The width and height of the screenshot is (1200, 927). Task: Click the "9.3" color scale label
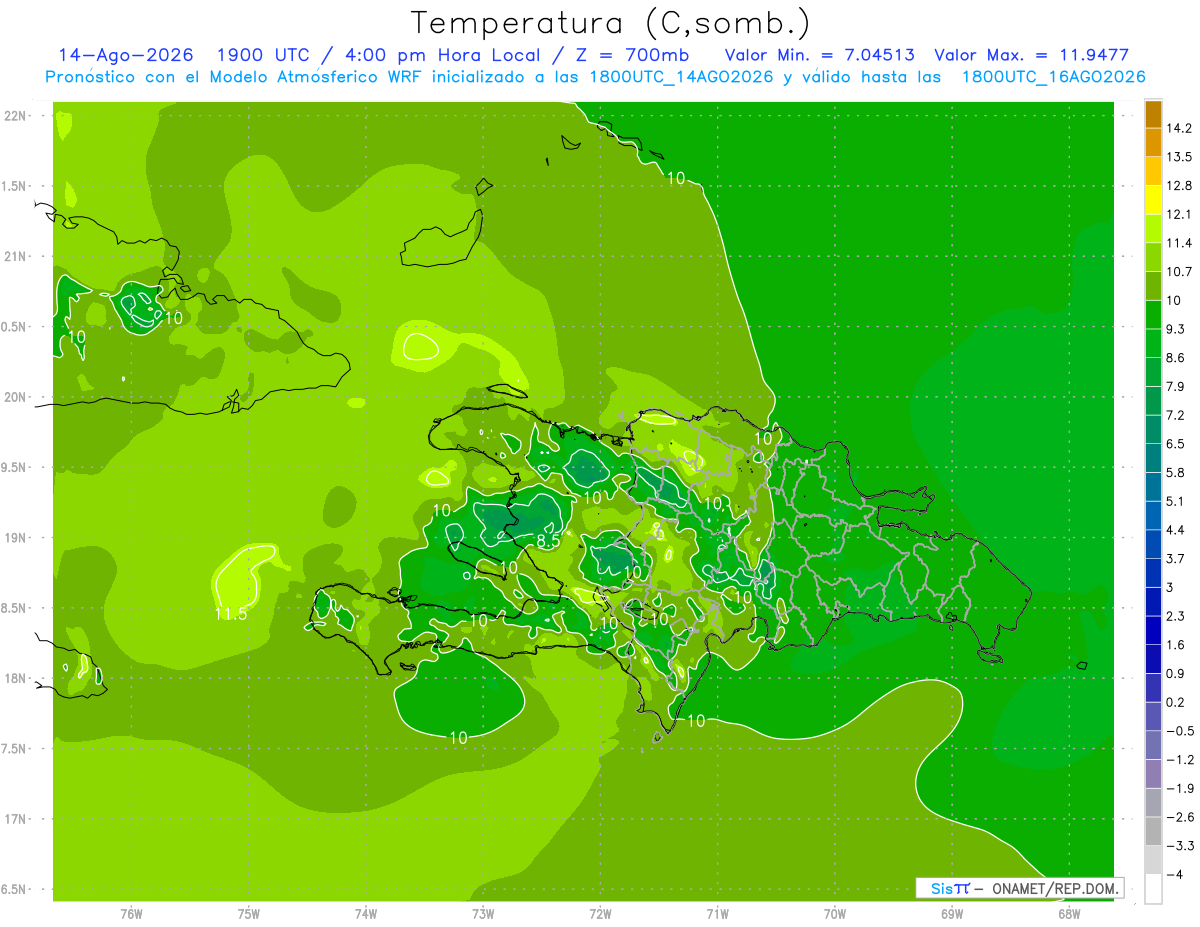[x=1177, y=329]
